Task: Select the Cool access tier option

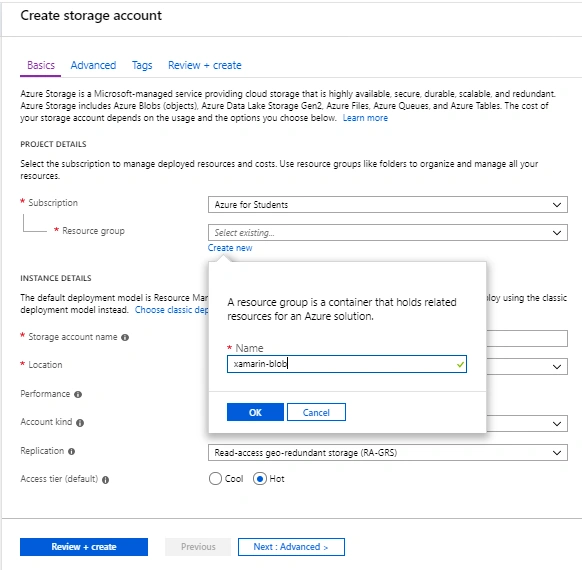Action: pos(215,479)
